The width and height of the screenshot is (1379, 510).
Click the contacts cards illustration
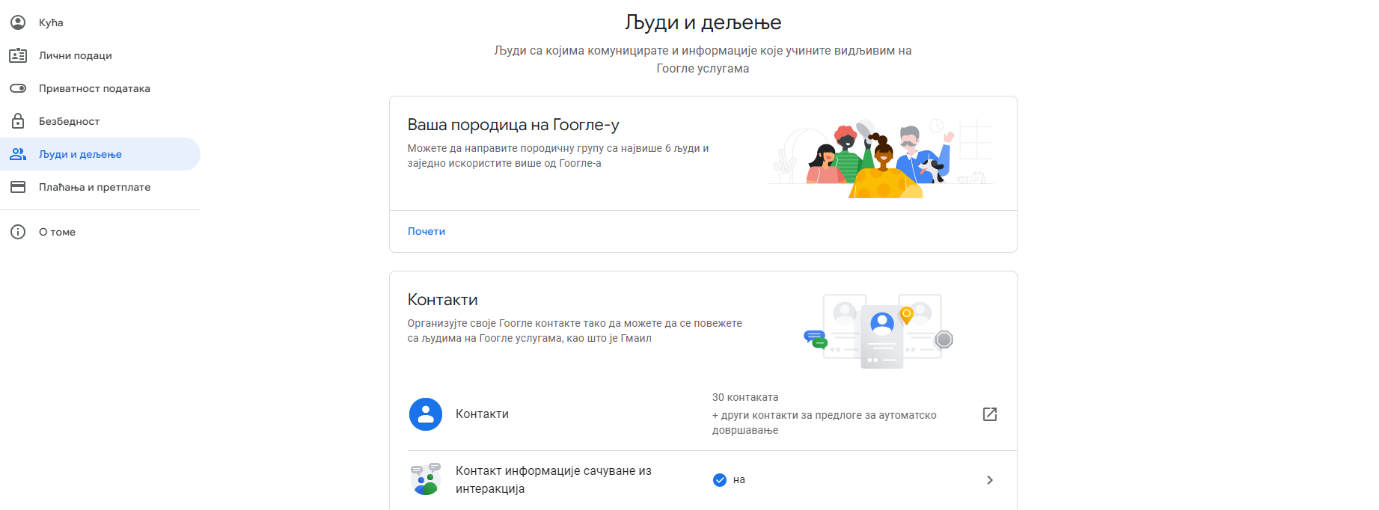point(880,330)
